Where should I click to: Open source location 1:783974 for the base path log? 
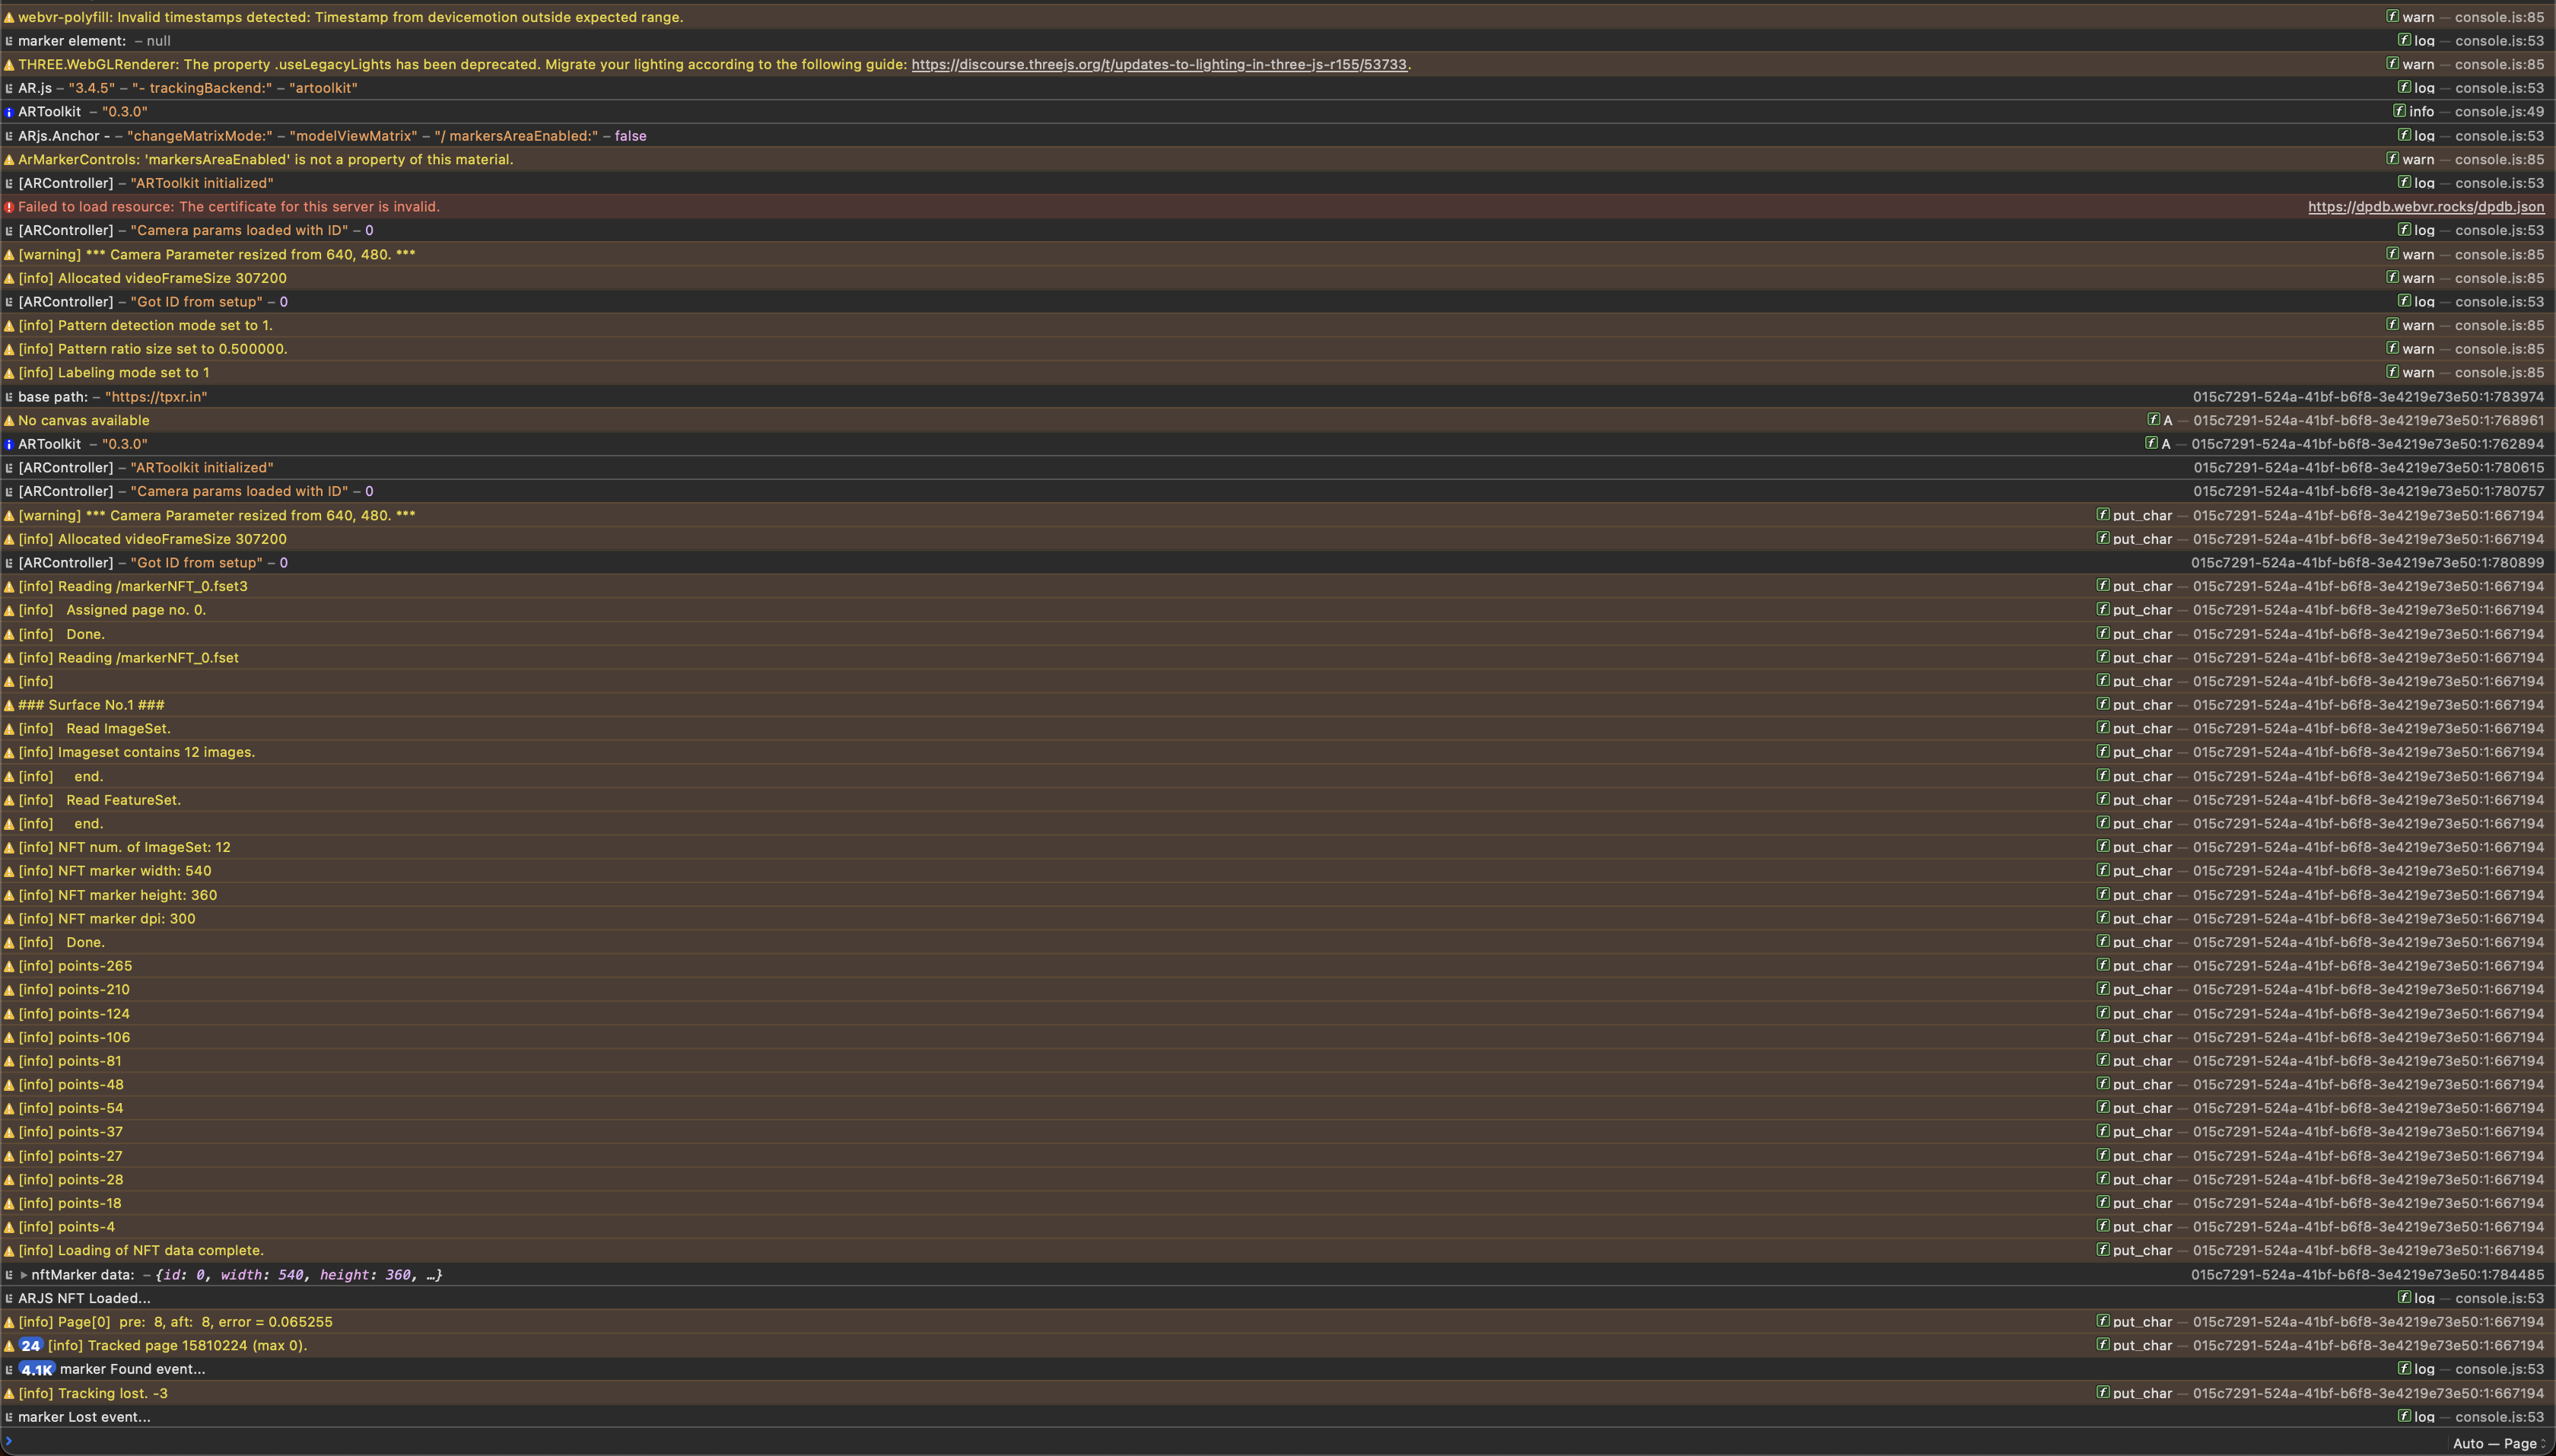pos(2368,397)
